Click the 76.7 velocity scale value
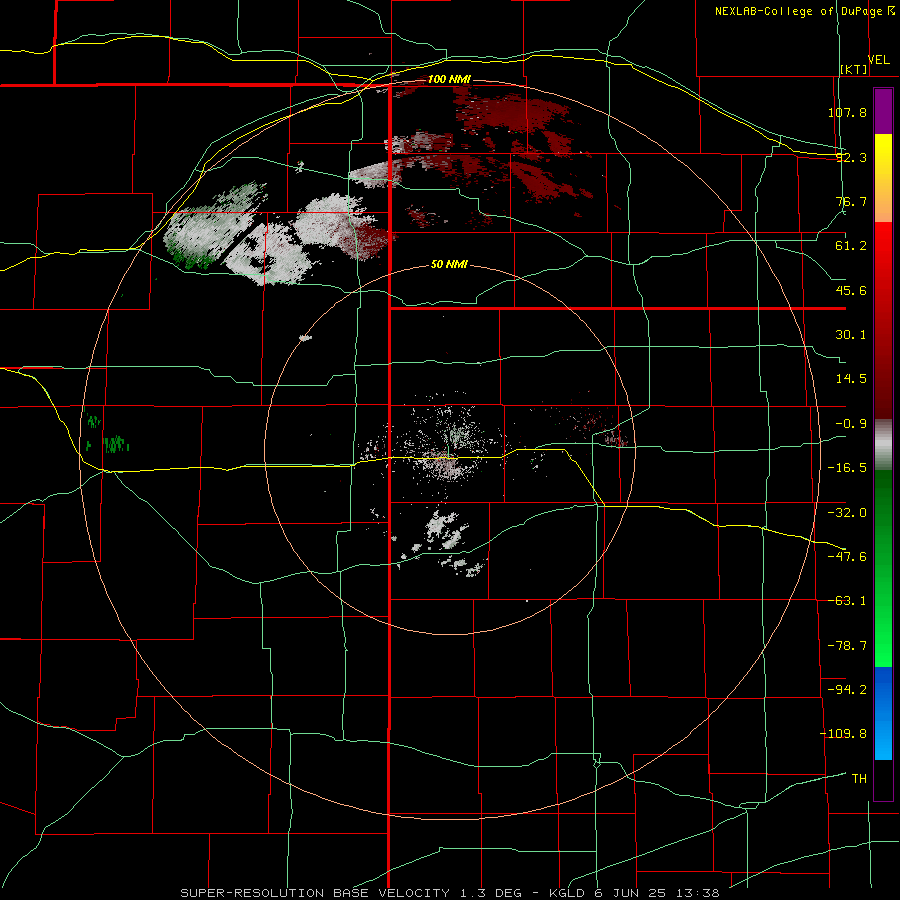The width and height of the screenshot is (900, 900). click(x=851, y=201)
